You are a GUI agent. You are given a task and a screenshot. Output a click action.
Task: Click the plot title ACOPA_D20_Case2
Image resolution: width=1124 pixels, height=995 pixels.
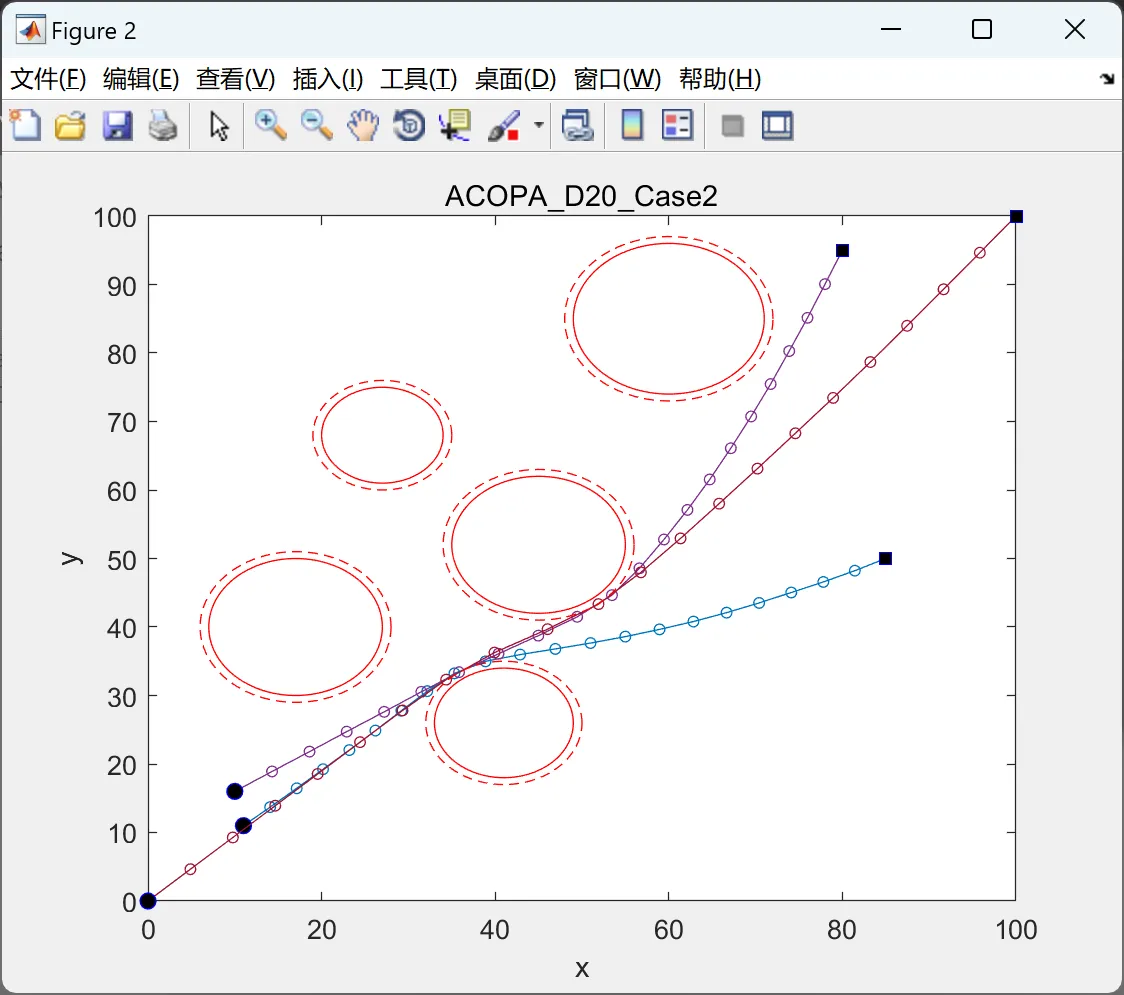(581, 196)
